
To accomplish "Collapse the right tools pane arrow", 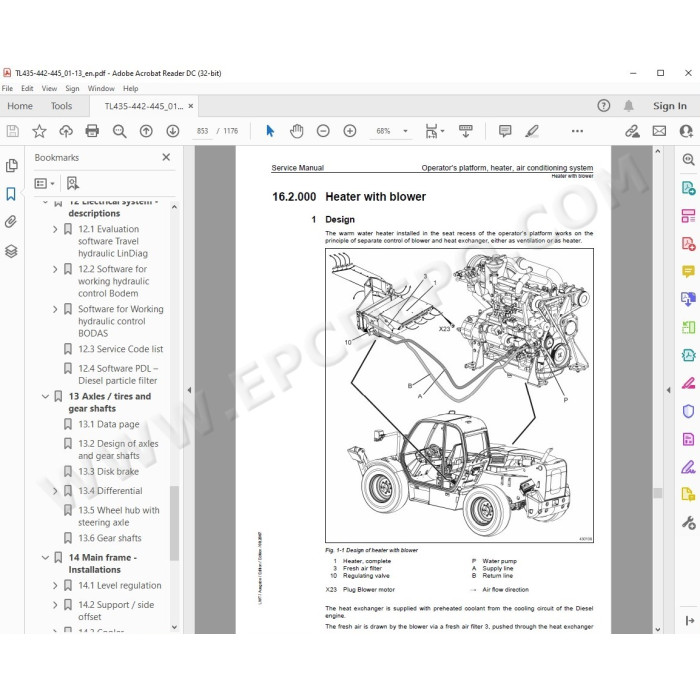I will tap(668, 390).
